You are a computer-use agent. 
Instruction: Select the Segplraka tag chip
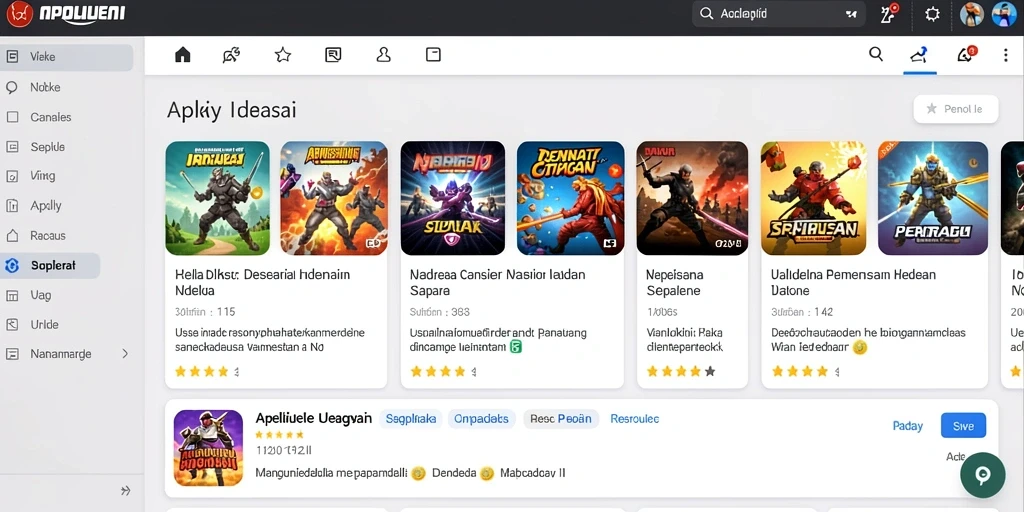[411, 419]
